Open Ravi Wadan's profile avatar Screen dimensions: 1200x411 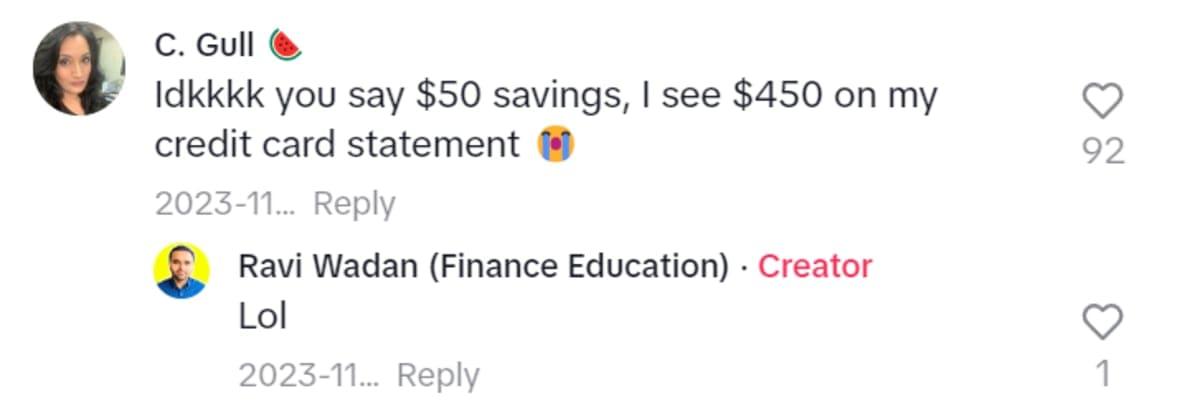click(x=181, y=270)
